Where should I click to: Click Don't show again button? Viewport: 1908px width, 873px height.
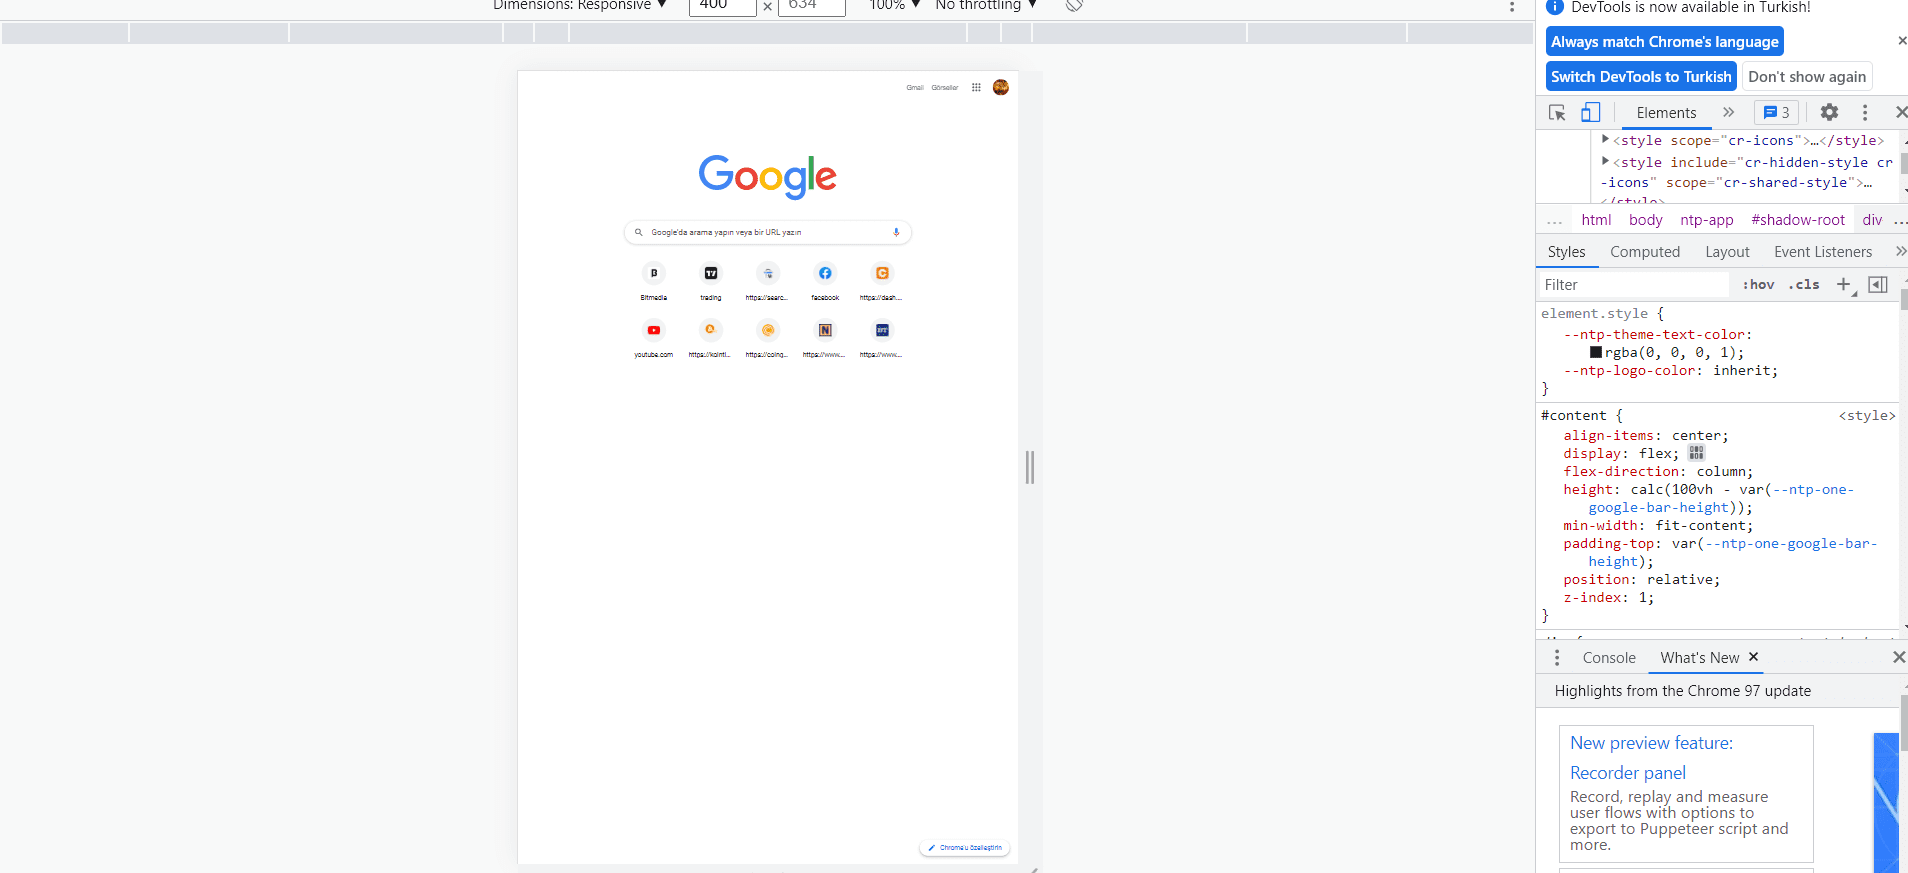pyautogui.click(x=1806, y=77)
